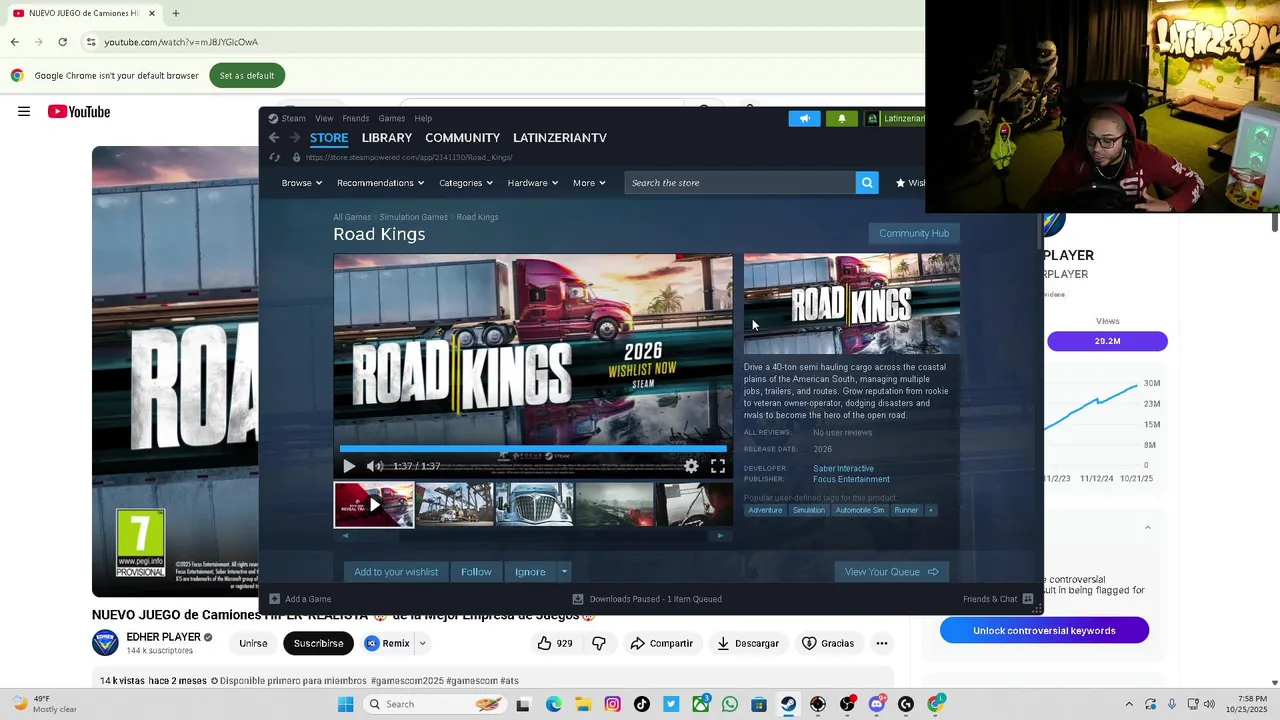Go back in Chrome browser

(x=14, y=42)
